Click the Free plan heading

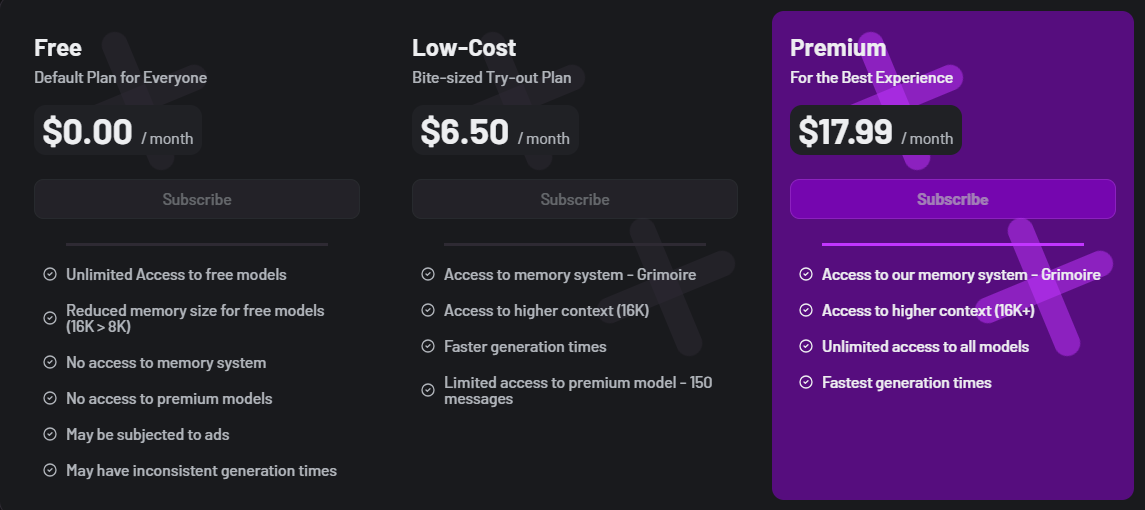(x=58, y=47)
